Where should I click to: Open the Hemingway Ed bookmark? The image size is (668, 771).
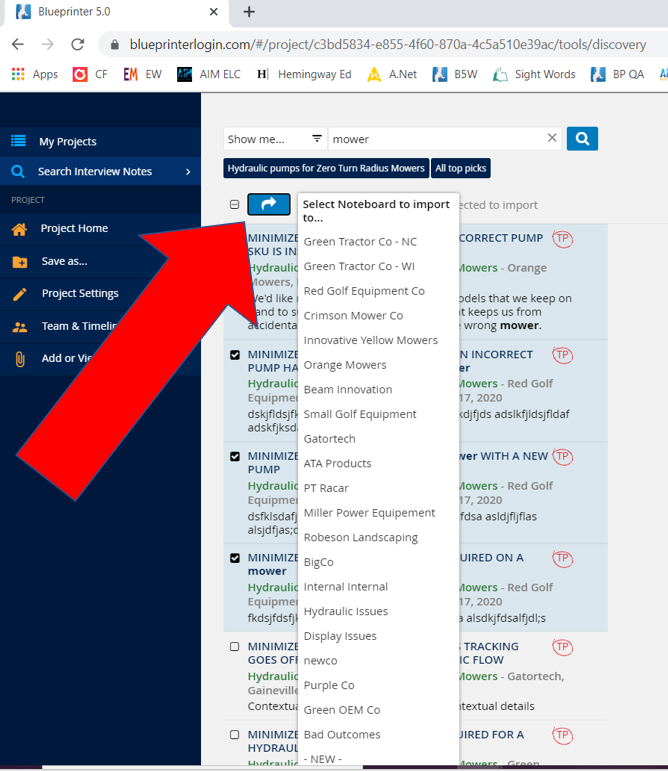[x=304, y=74]
